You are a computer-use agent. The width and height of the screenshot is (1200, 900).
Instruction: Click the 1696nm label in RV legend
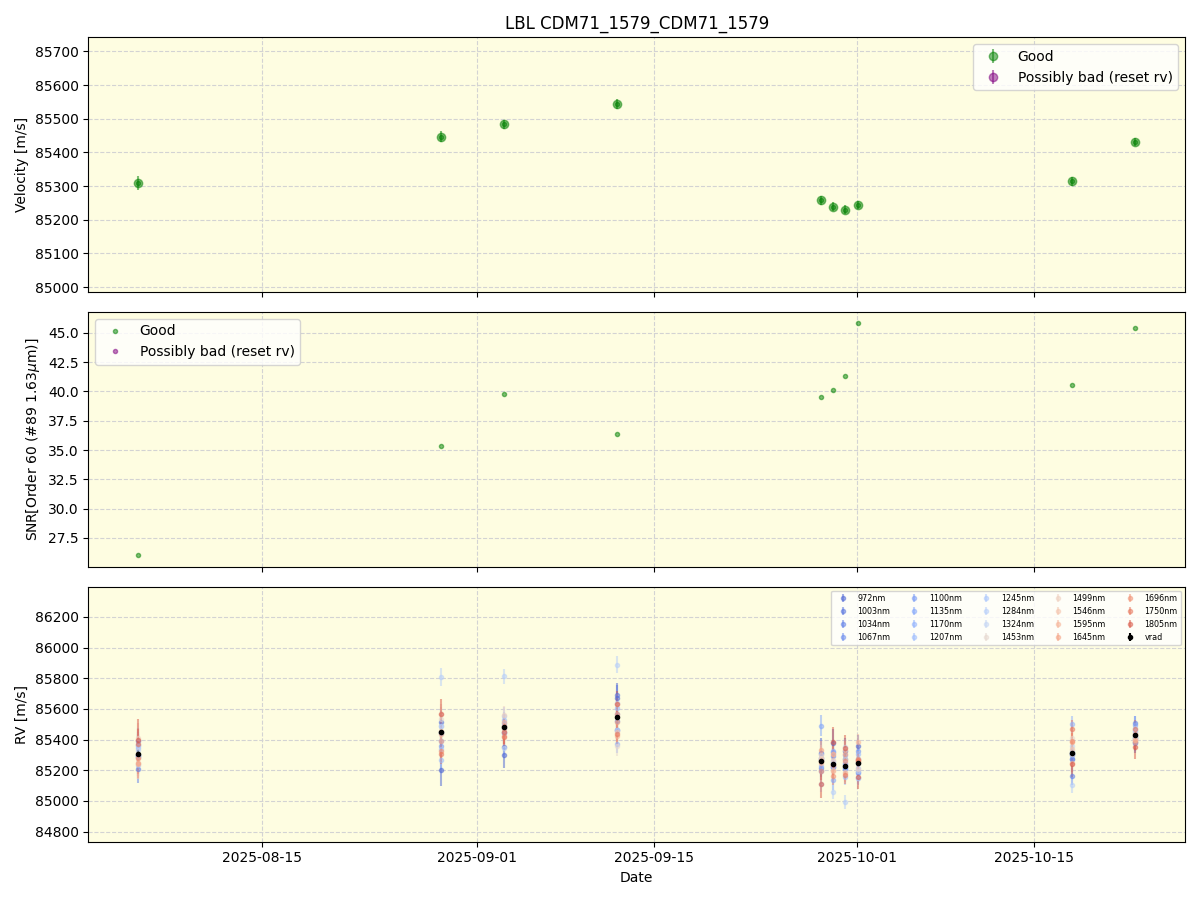point(1160,598)
